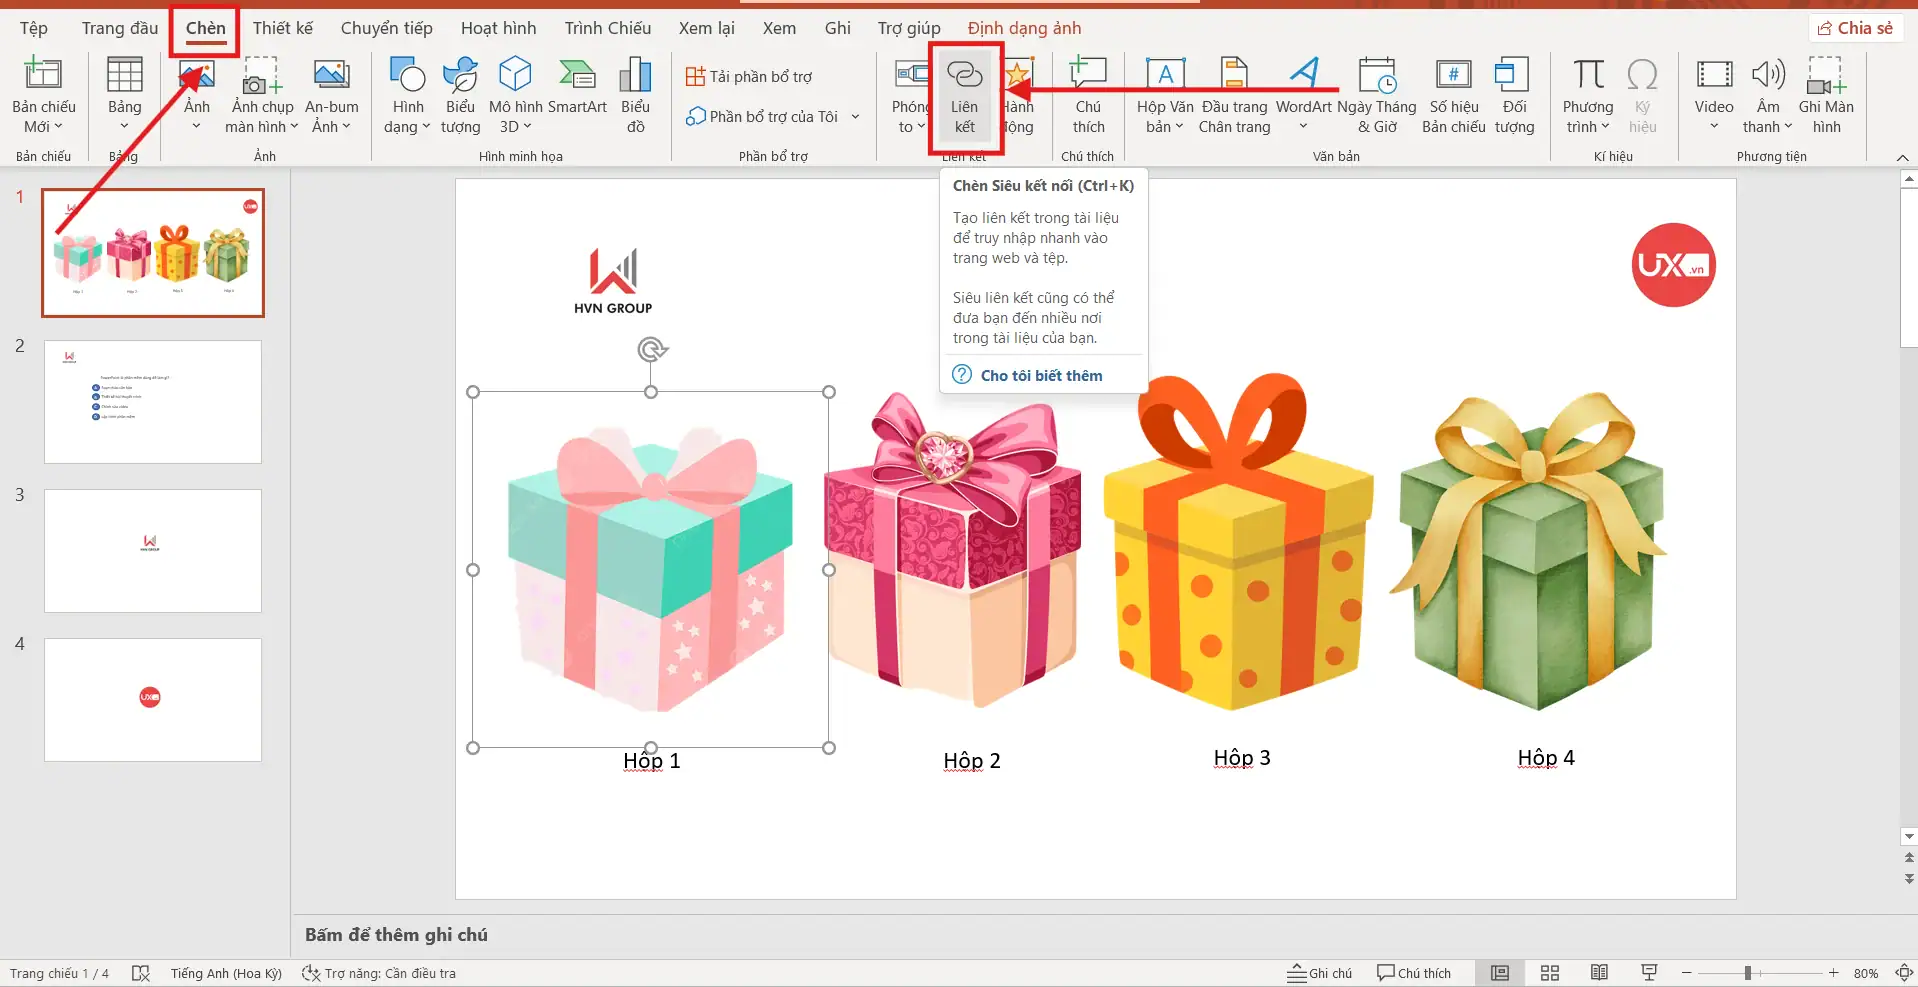Switch to Reading view in status bar
Screen dimensions: 1918x987
[1599, 973]
